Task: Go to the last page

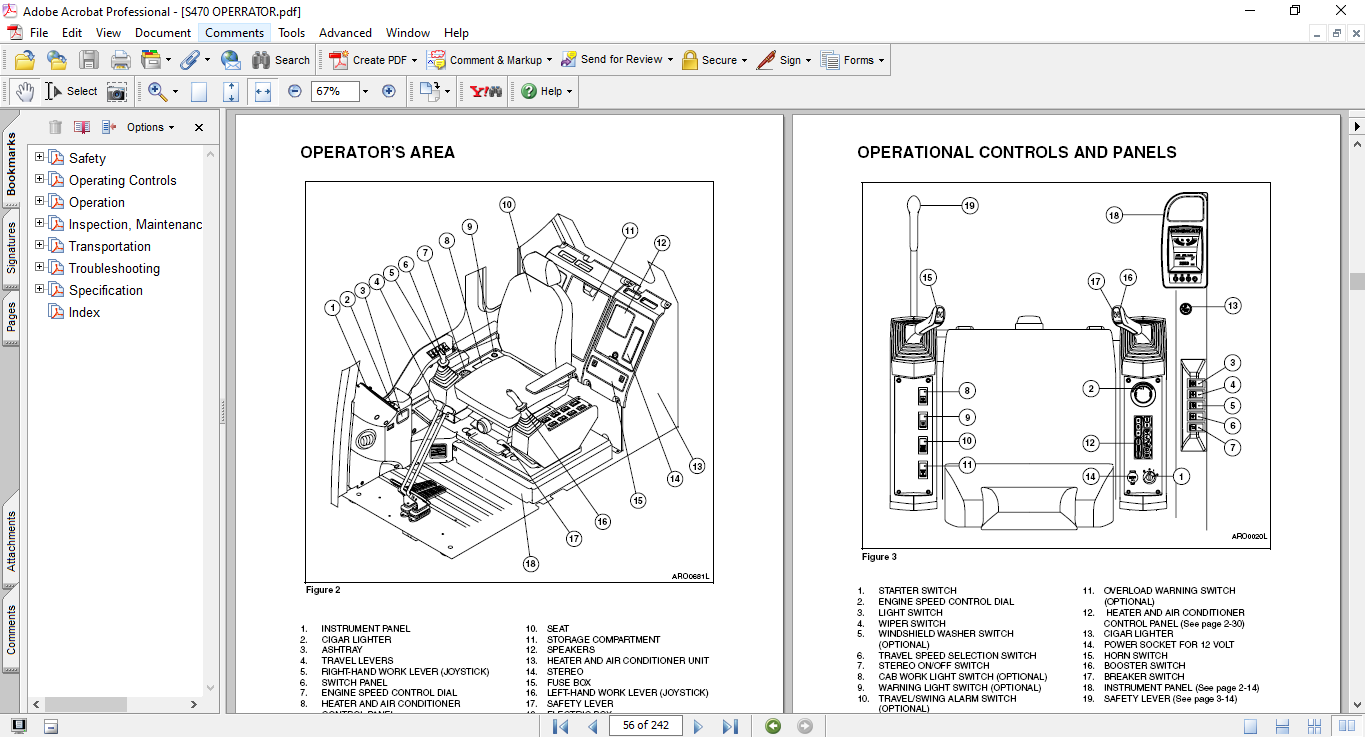Action: (x=730, y=726)
